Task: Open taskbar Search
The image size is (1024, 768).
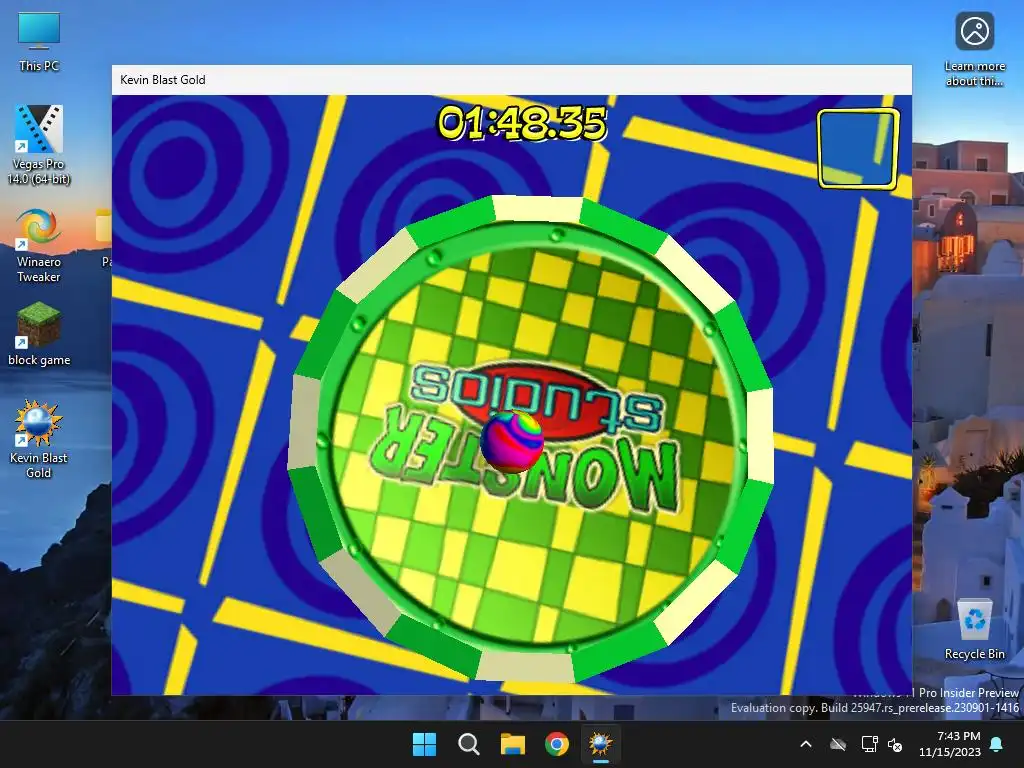Action: click(468, 744)
